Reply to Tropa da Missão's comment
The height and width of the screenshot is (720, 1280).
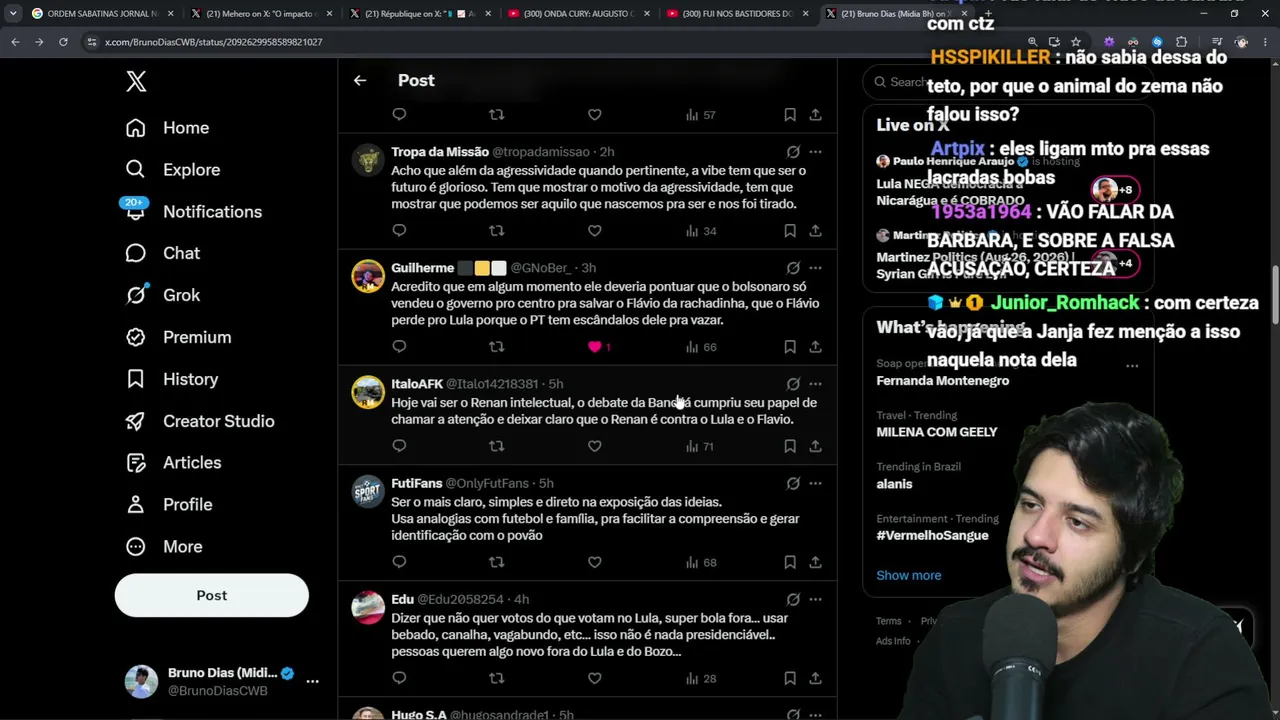click(x=399, y=231)
